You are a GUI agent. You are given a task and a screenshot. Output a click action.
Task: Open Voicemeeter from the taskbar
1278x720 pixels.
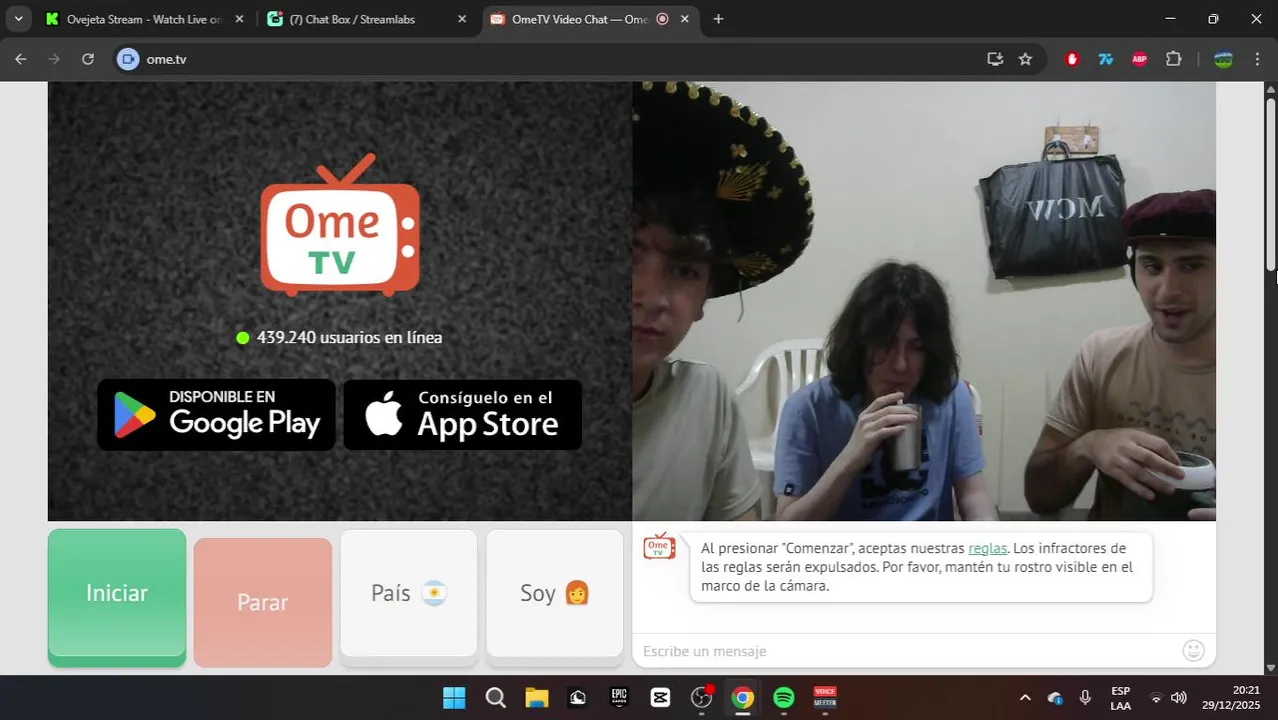825,698
